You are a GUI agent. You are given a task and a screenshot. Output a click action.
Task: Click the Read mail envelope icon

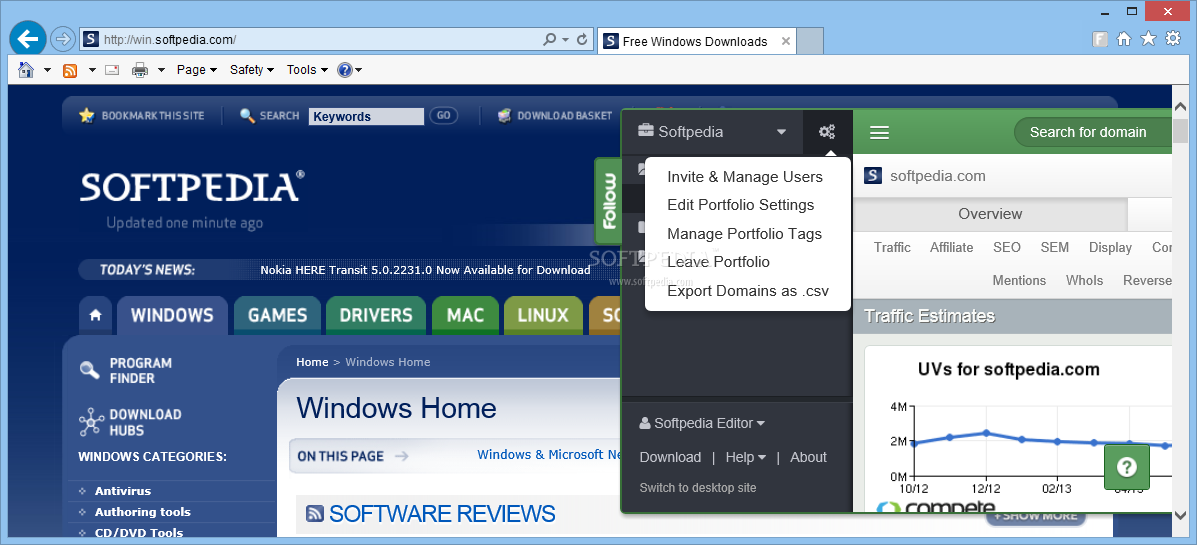coord(112,70)
